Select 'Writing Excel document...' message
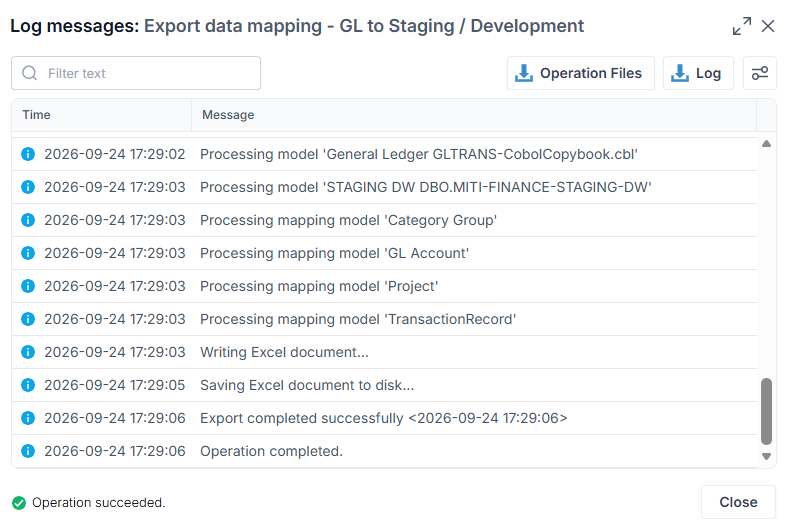This screenshot has width=787, height=525. click(284, 352)
